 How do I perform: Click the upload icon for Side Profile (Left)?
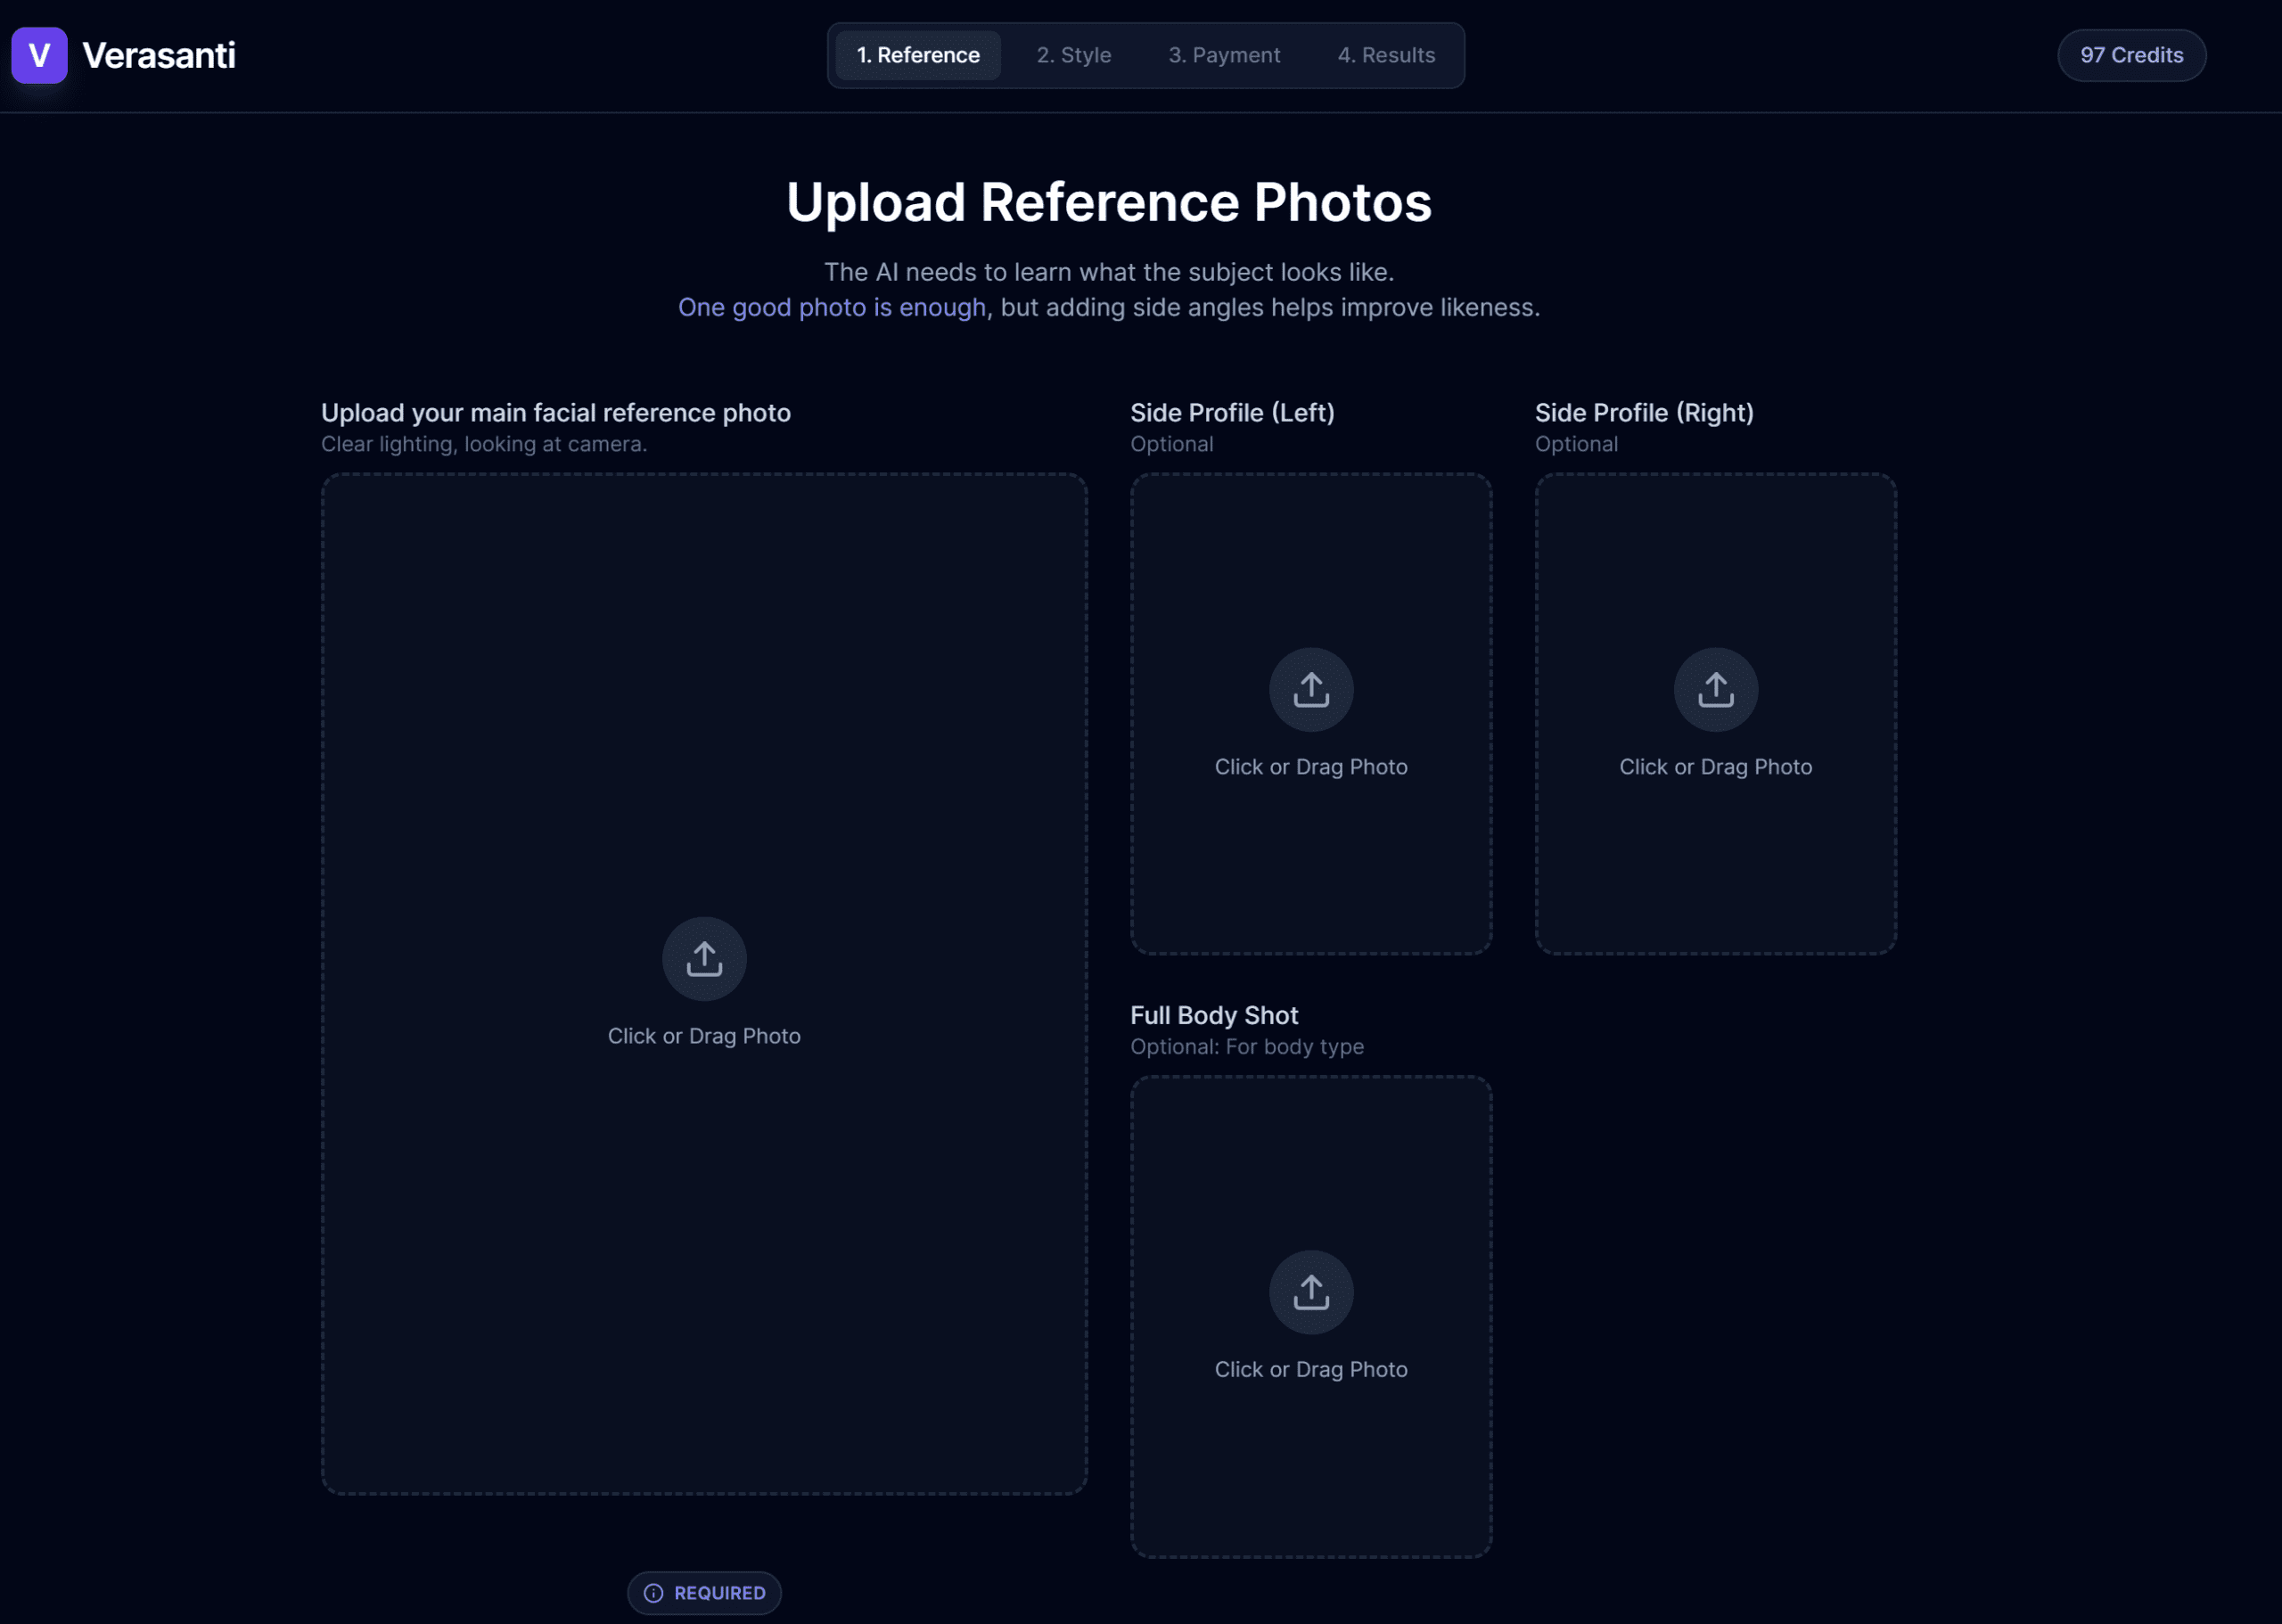coord(1311,688)
